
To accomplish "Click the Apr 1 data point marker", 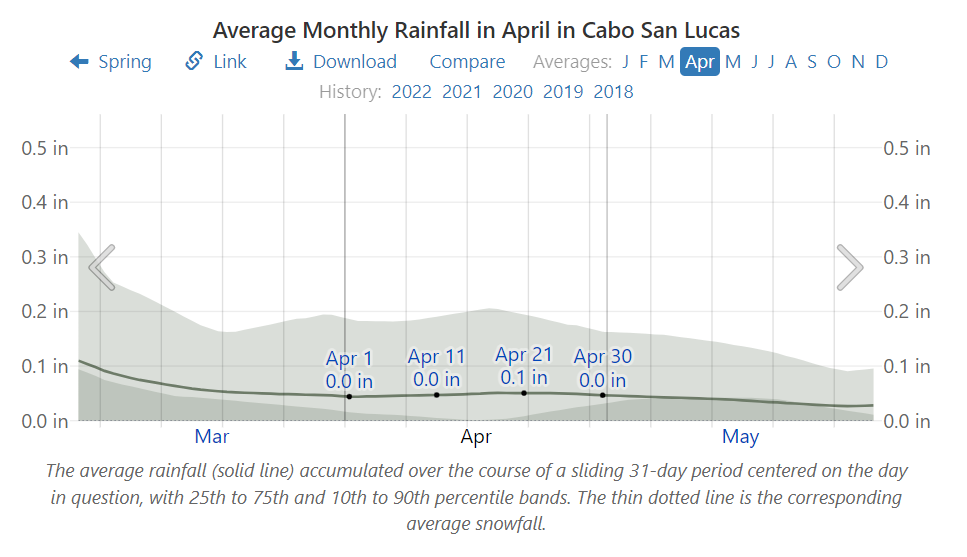I will pos(349,396).
